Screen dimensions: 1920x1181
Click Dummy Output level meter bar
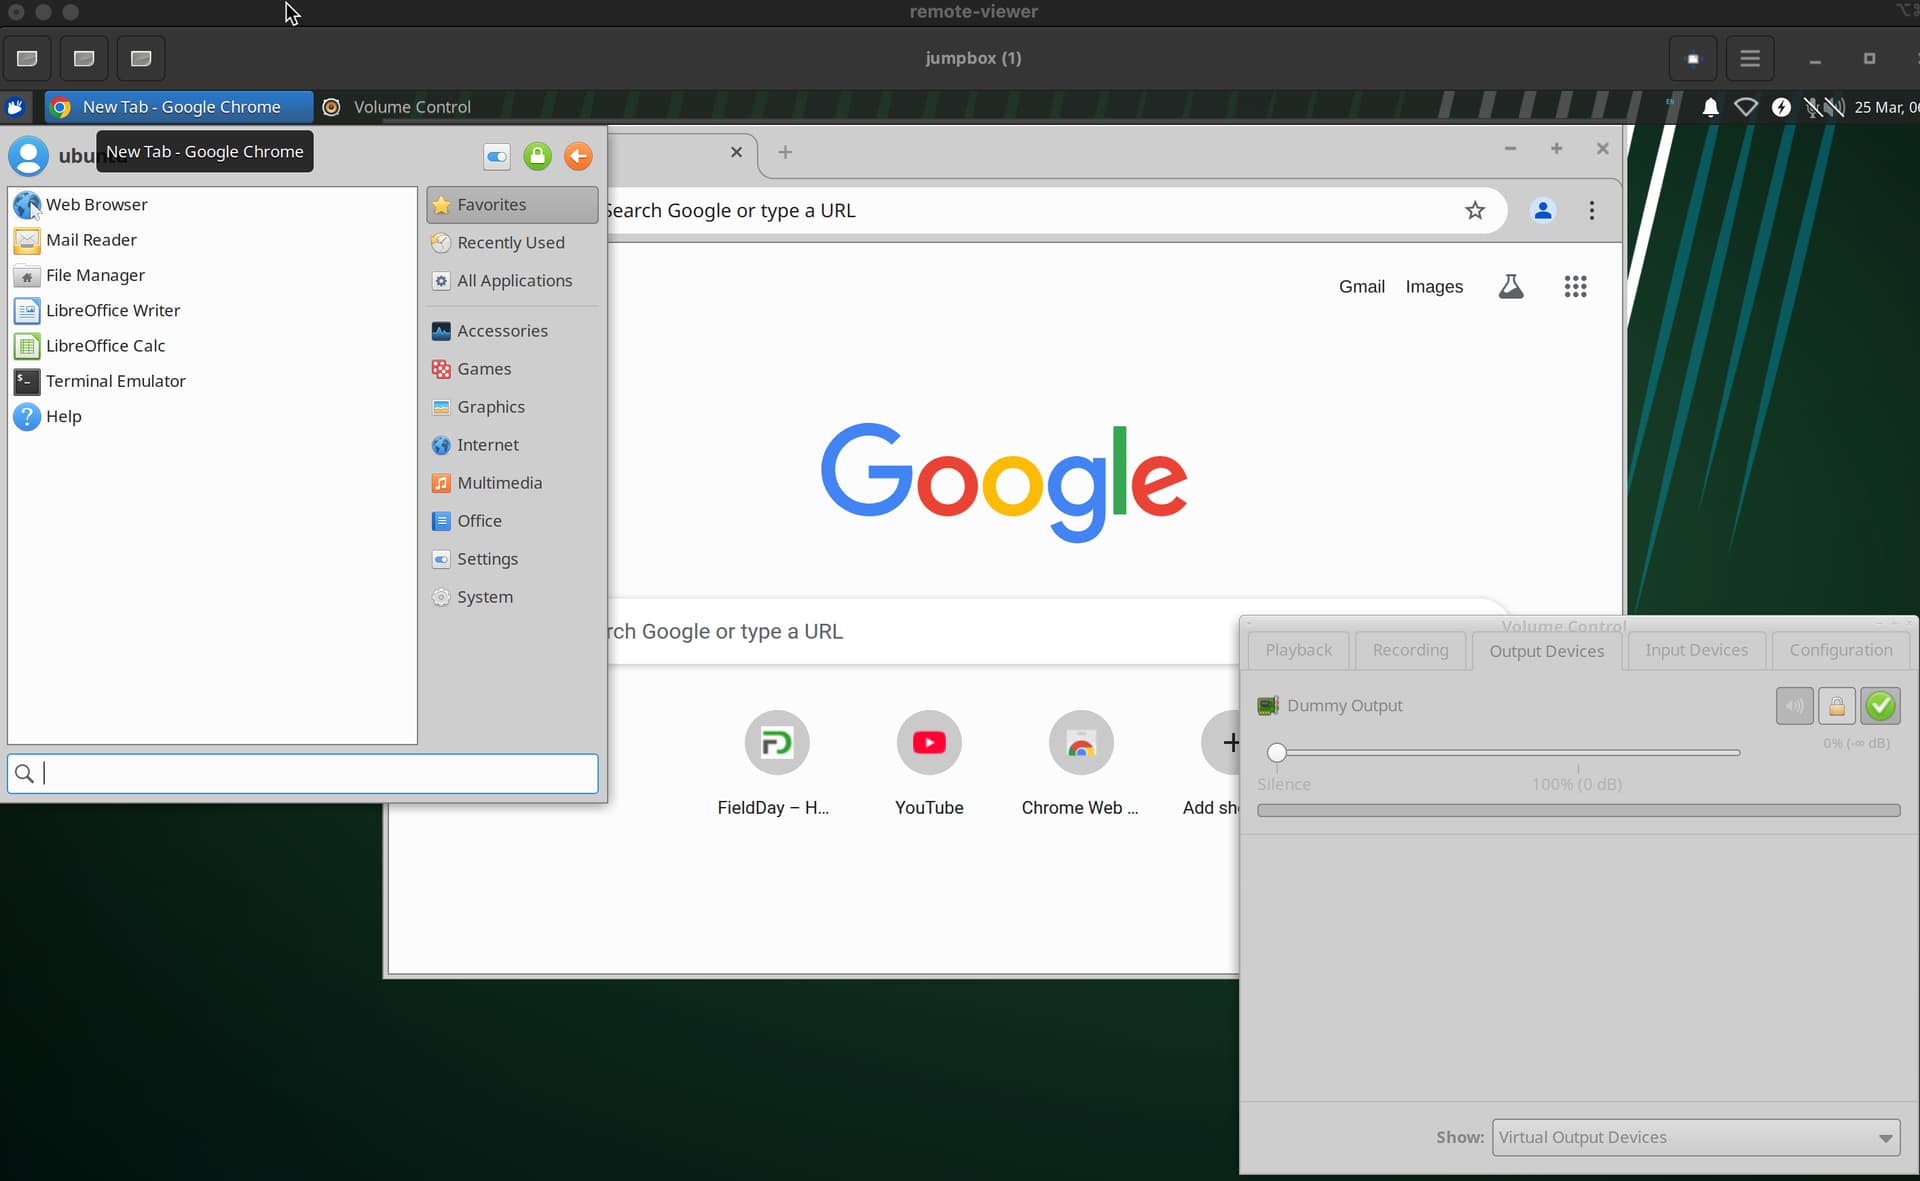point(1578,811)
